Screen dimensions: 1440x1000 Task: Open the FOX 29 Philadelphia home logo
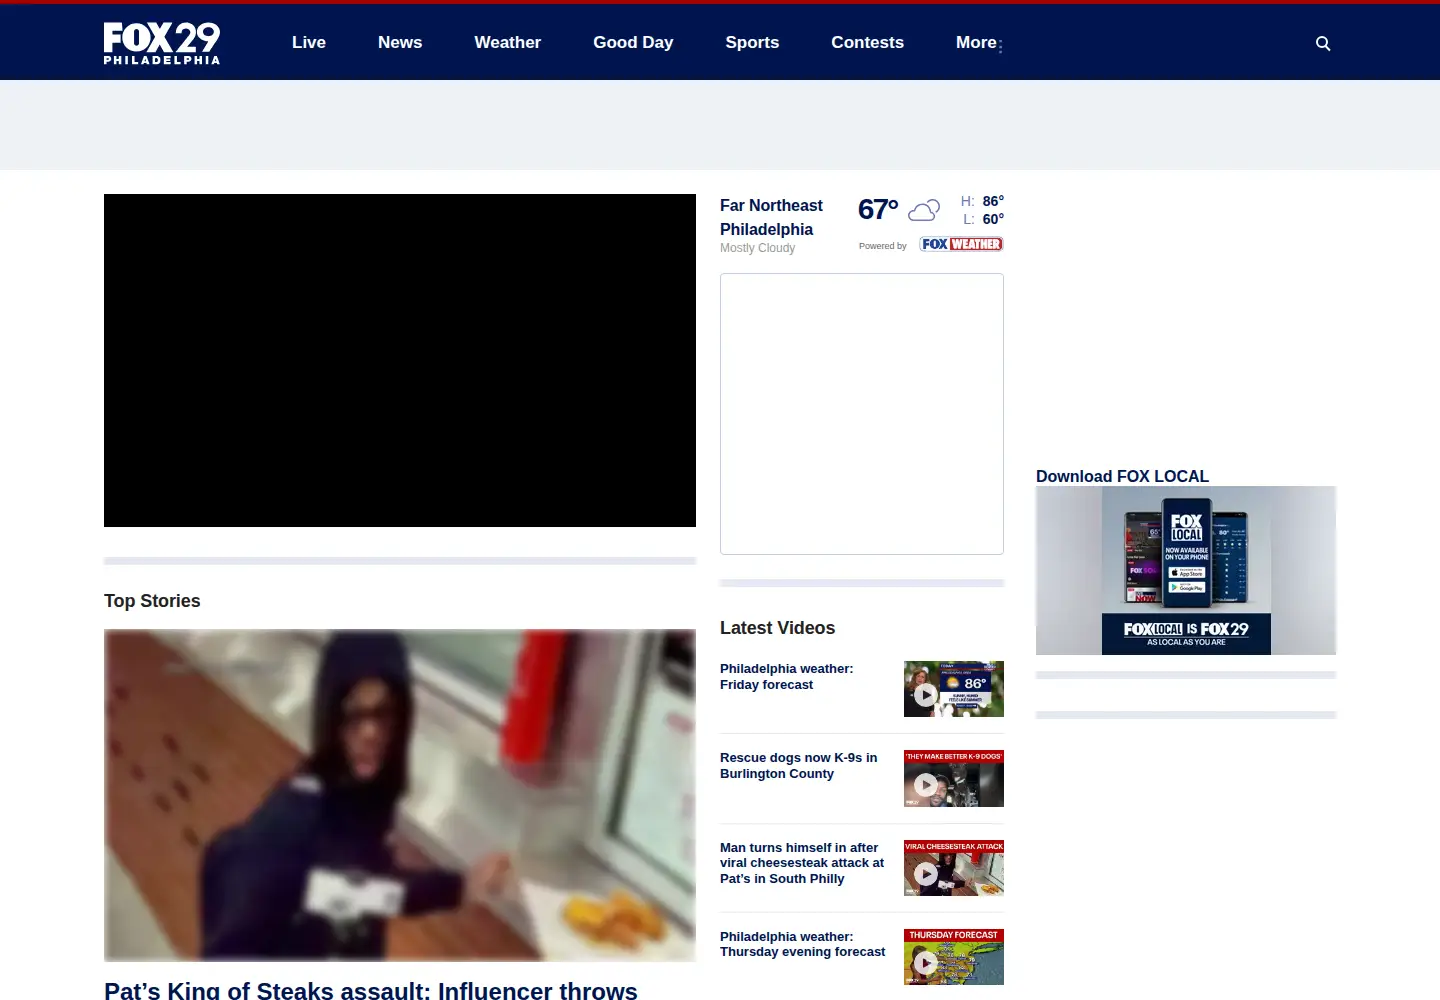(x=162, y=43)
